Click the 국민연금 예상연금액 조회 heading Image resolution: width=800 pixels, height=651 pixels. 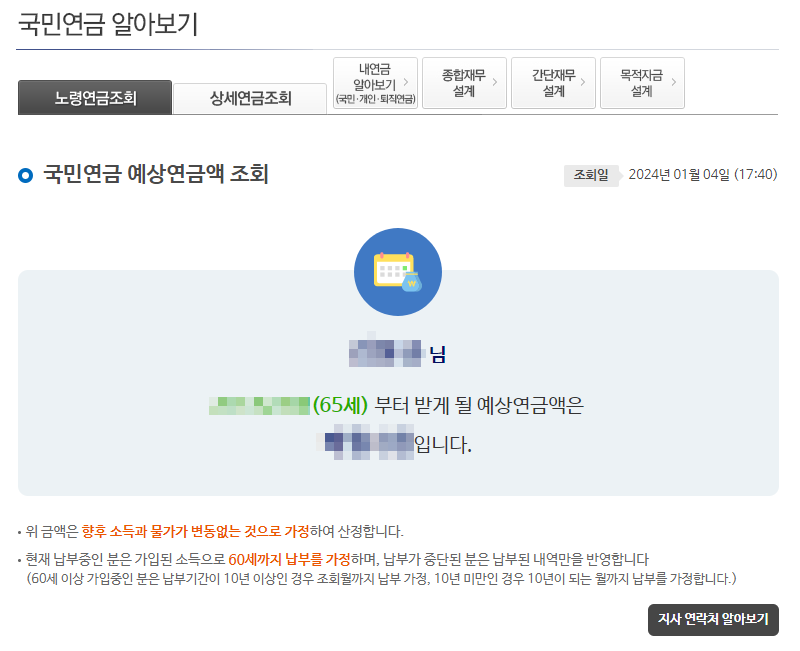tap(156, 174)
